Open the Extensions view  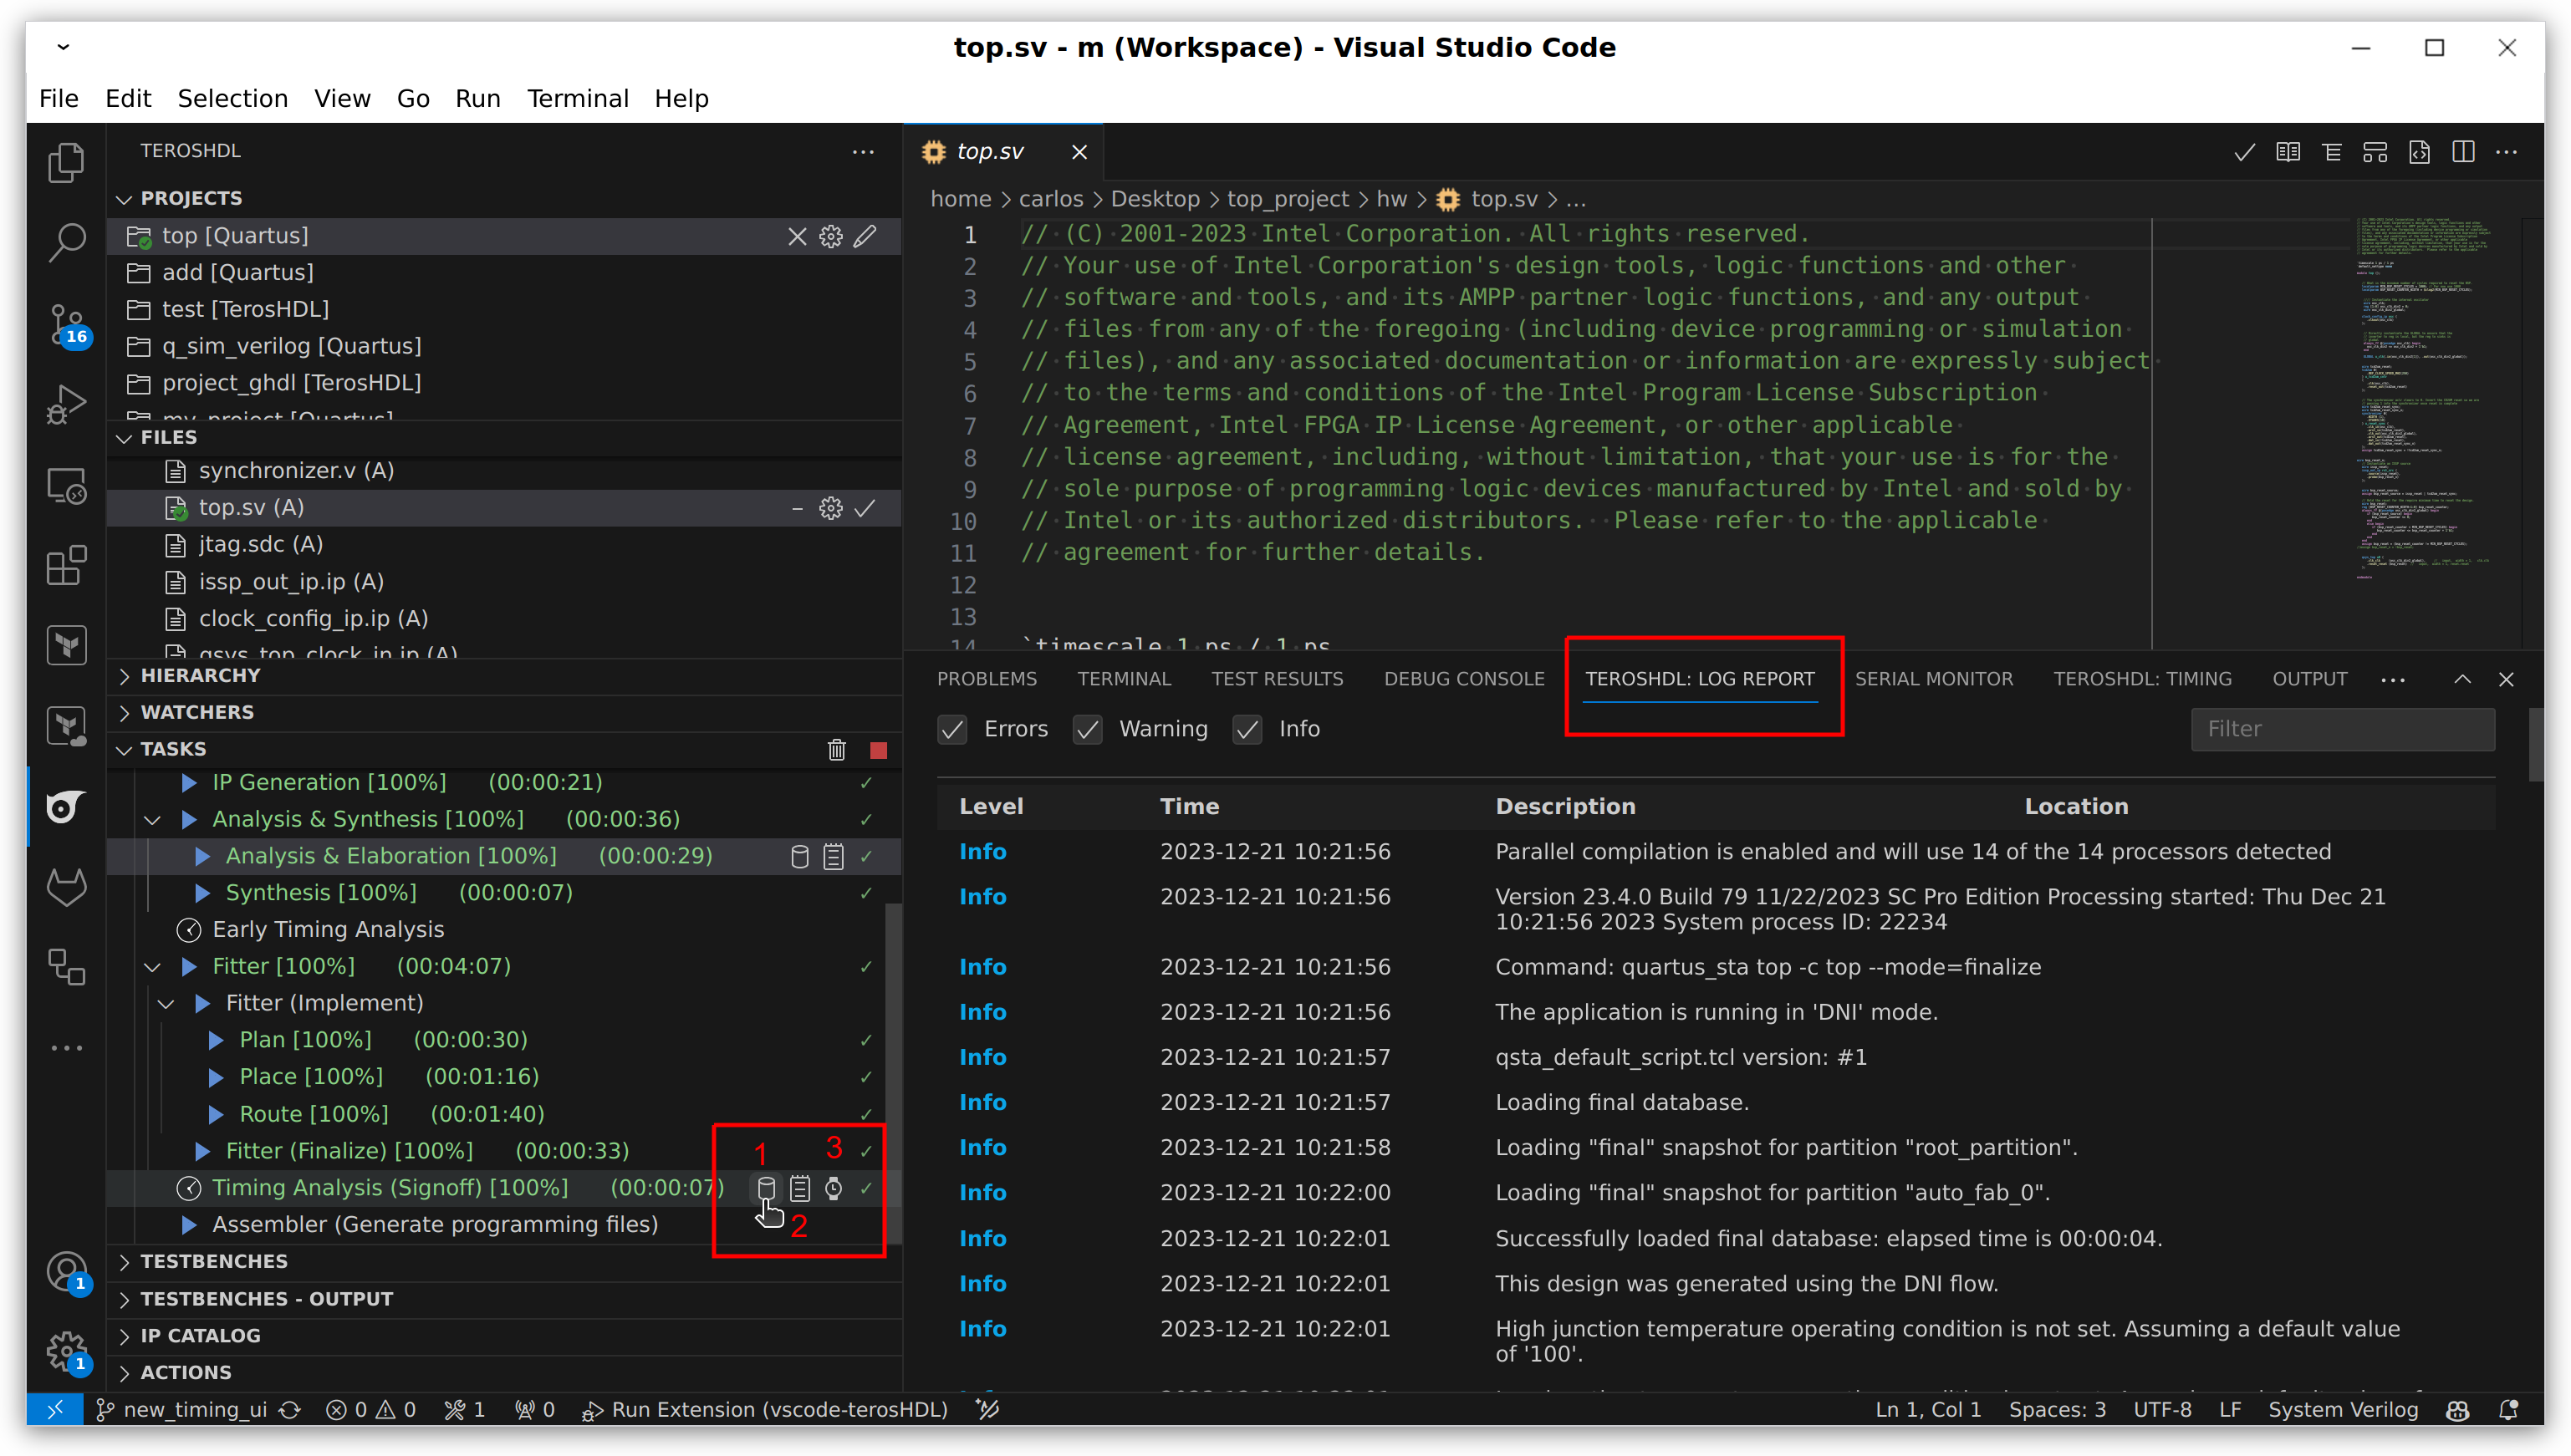coord(66,566)
